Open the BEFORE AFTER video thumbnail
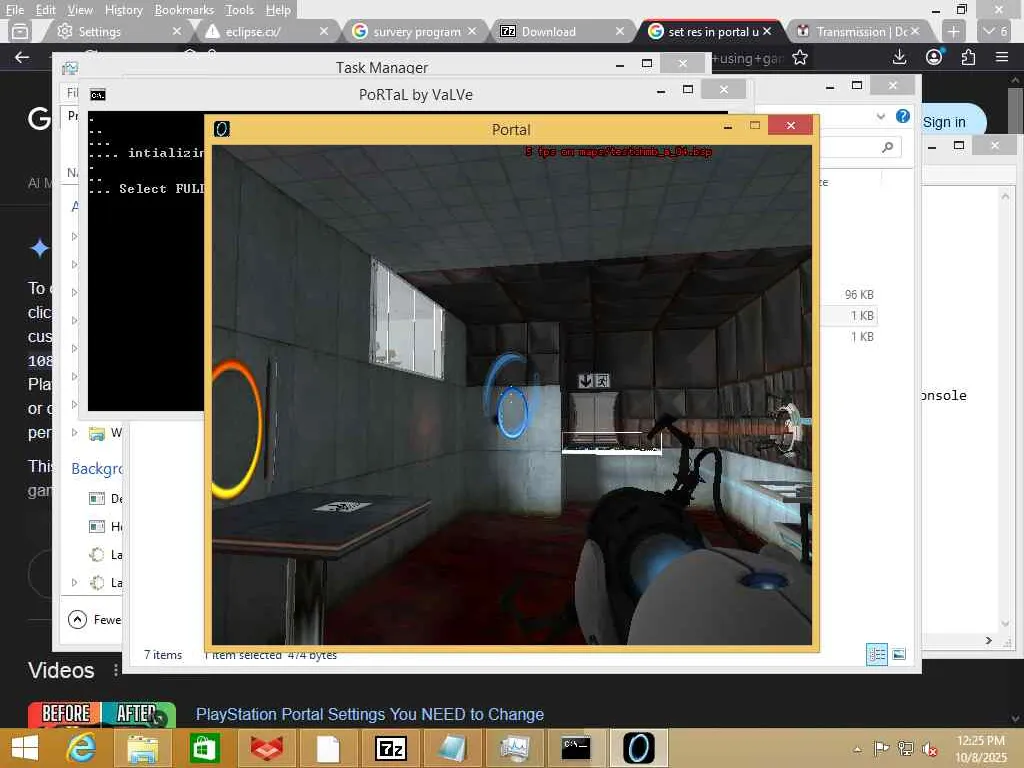 coord(101,714)
